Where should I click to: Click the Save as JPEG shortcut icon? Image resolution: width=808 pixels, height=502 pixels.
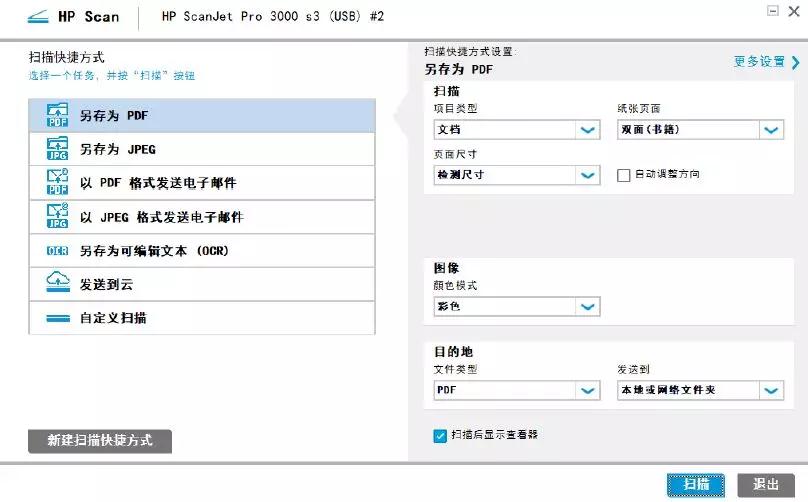(x=57, y=148)
